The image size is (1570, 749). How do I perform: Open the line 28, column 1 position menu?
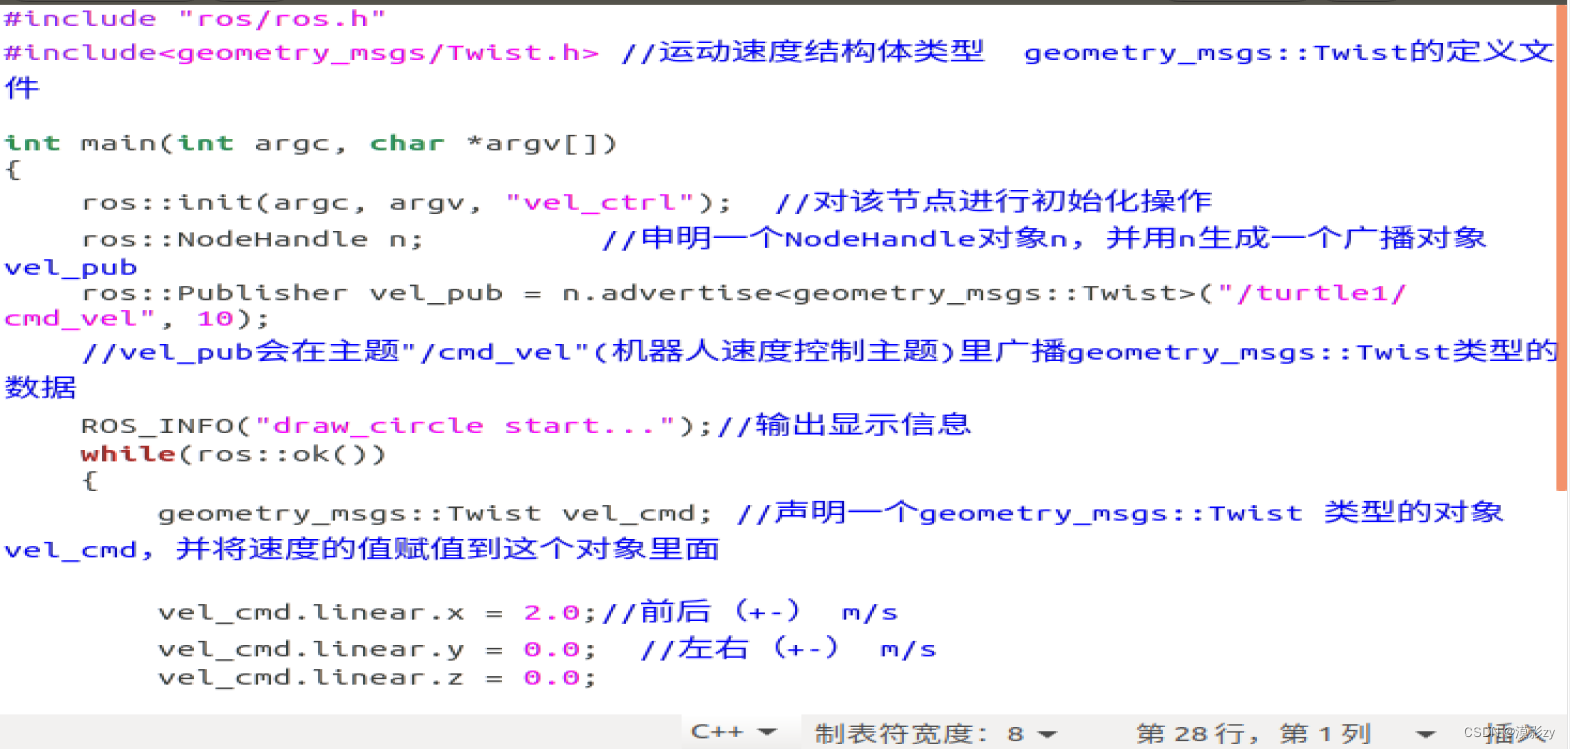(1286, 733)
